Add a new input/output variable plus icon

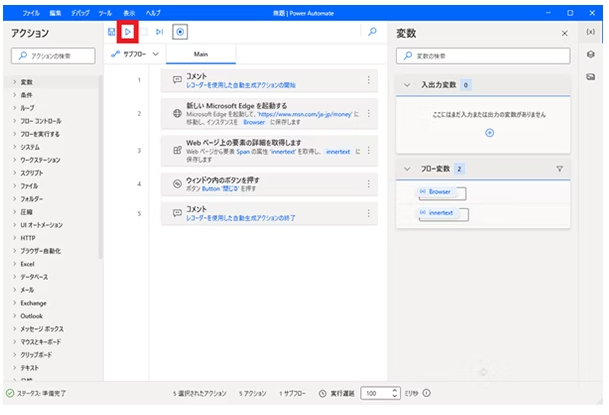[x=489, y=133]
